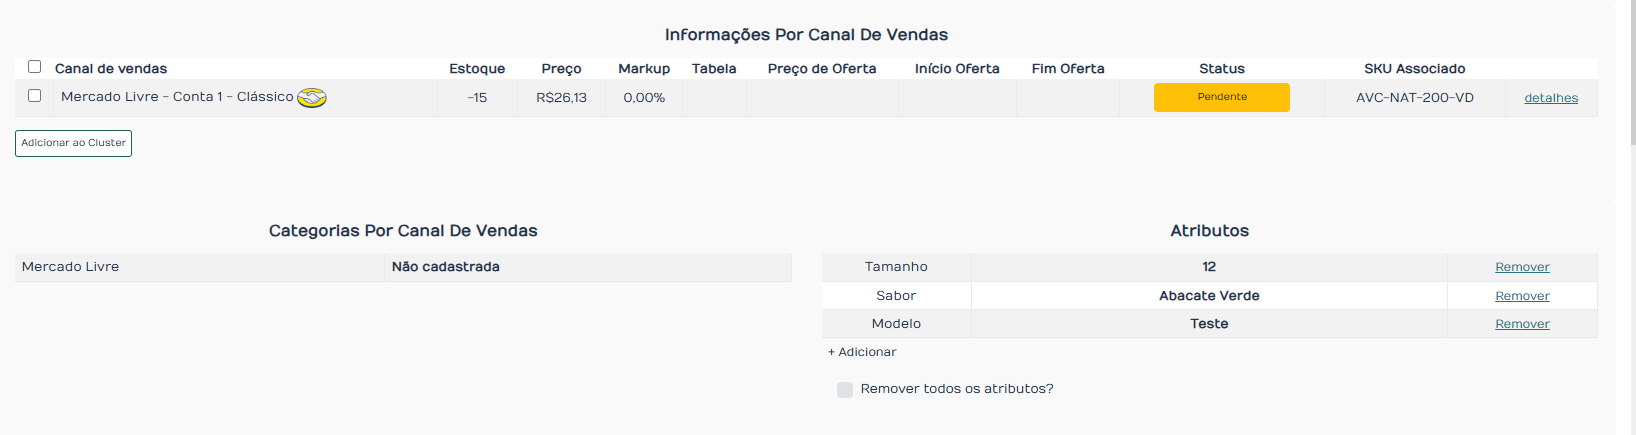Toggle the select-all checkbox beside Canal de vendas
This screenshot has height=435, width=1636.
34,67
